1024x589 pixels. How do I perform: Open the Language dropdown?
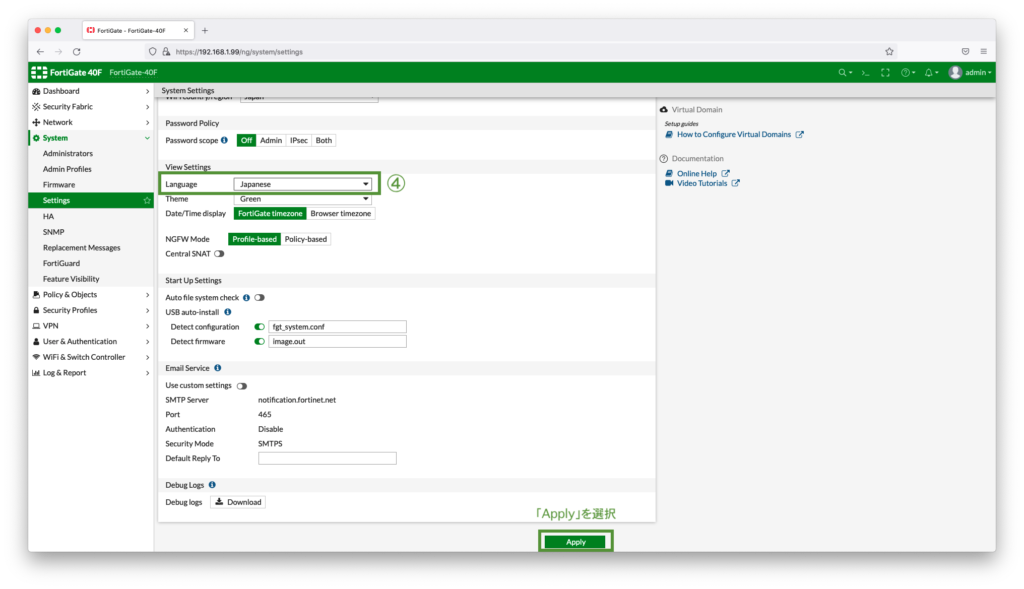point(303,184)
